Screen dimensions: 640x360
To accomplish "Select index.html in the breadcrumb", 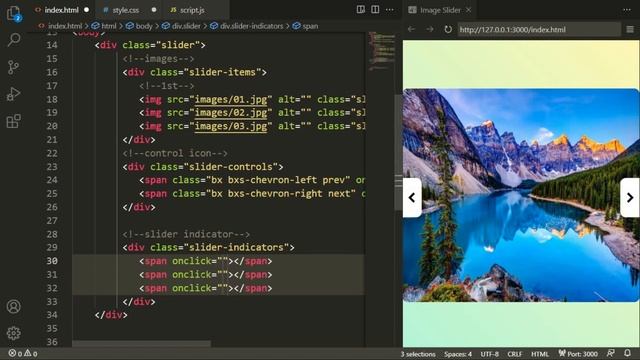I will 64,26.
